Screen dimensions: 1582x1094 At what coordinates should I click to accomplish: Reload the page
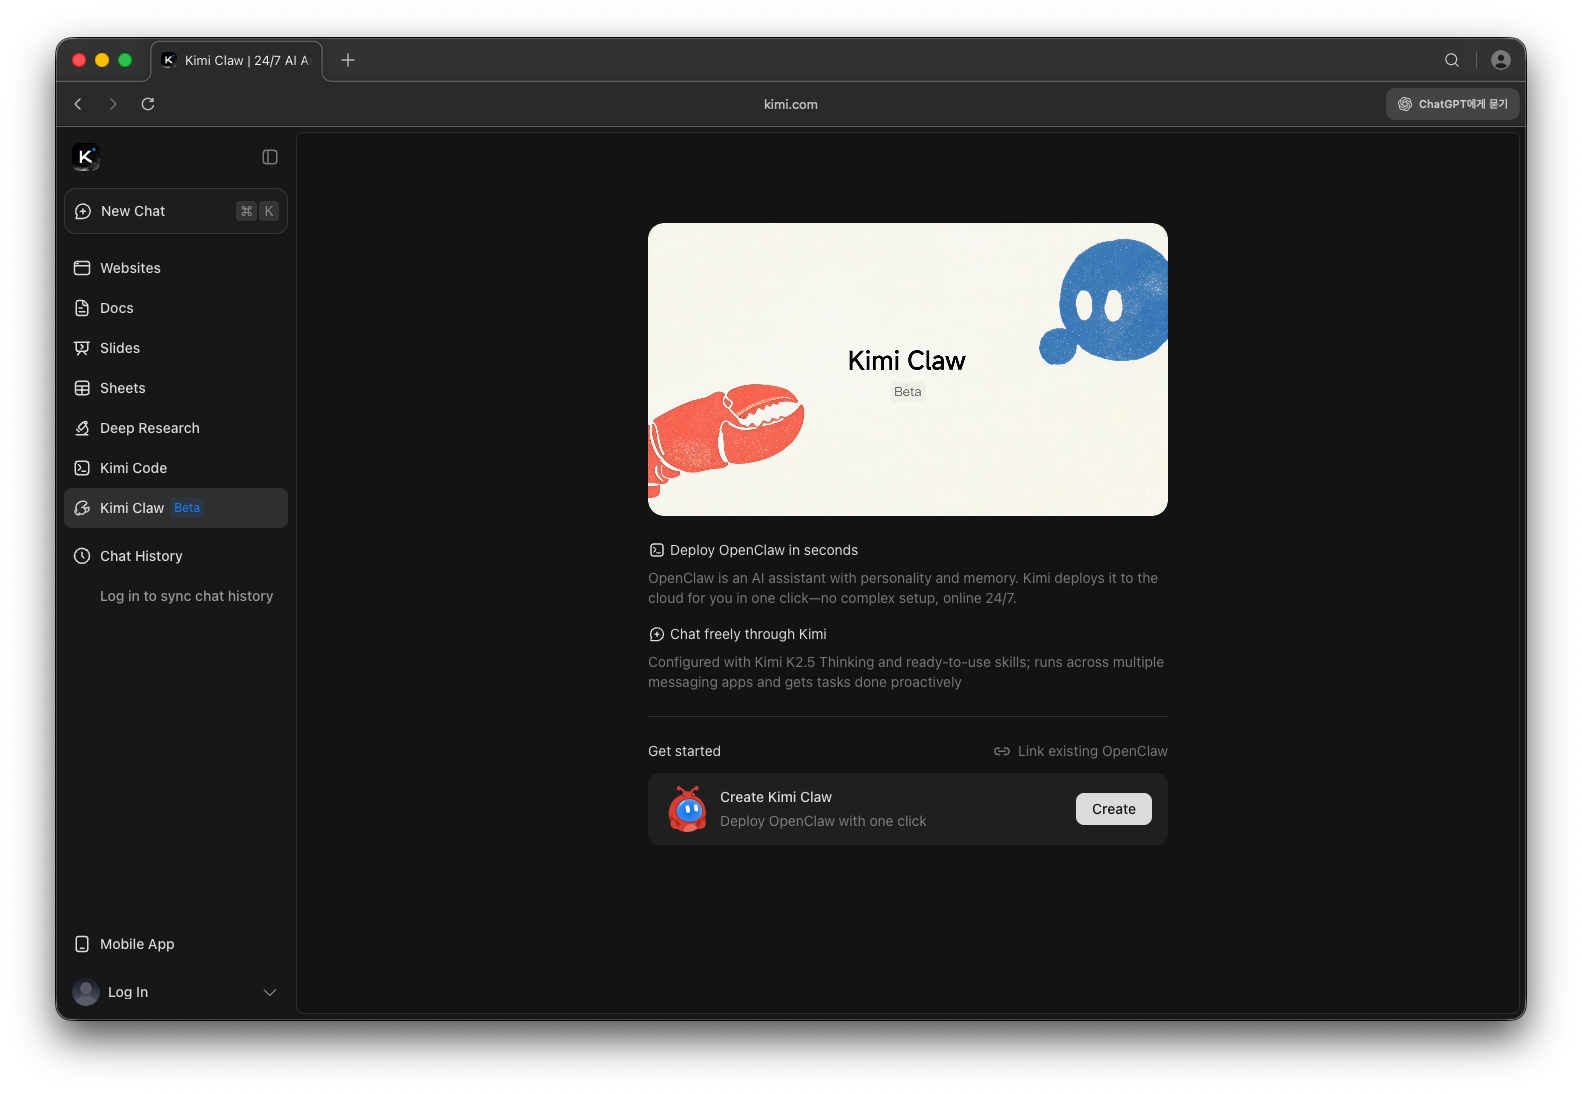tap(148, 104)
